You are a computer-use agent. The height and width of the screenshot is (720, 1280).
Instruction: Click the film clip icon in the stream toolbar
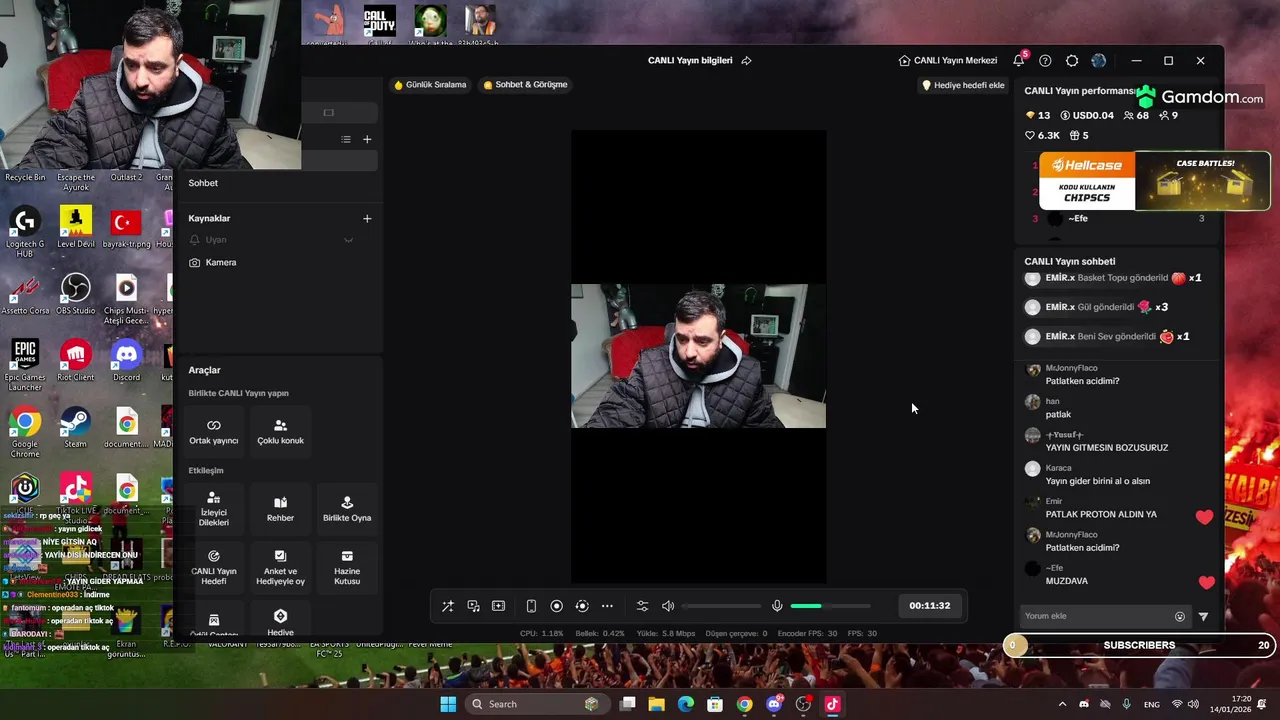[498, 606]
